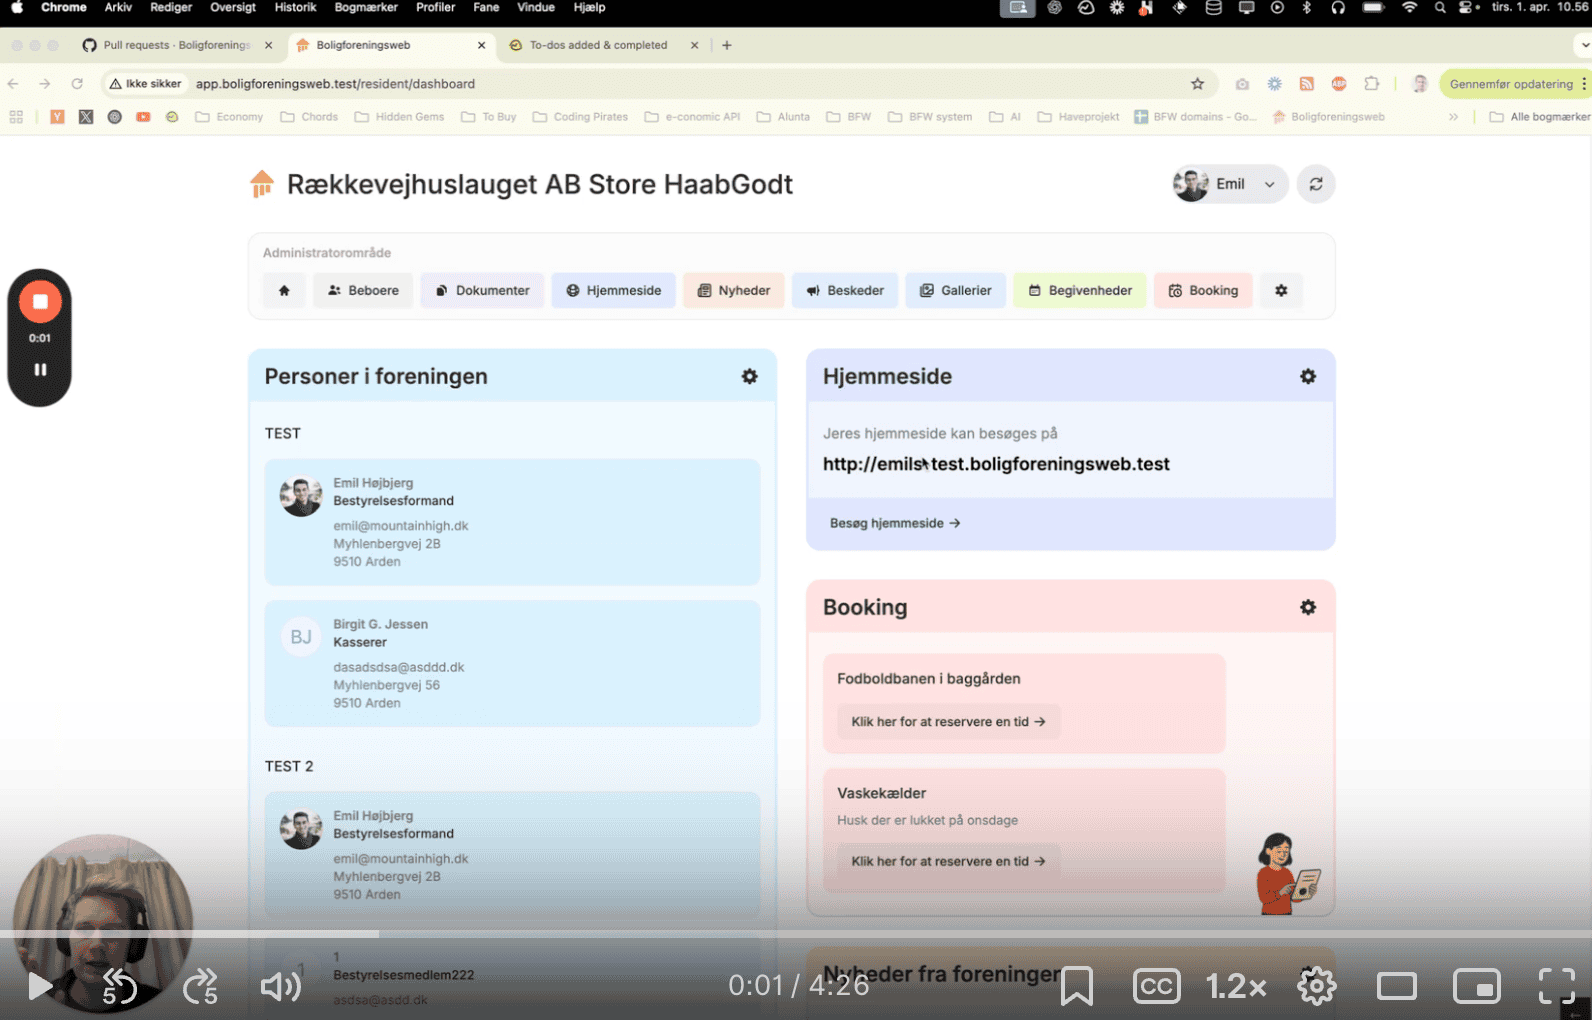1592x1020 pixels.
Task: Open Hjemmeside panel settings gear
Action: click(1307, 377)
